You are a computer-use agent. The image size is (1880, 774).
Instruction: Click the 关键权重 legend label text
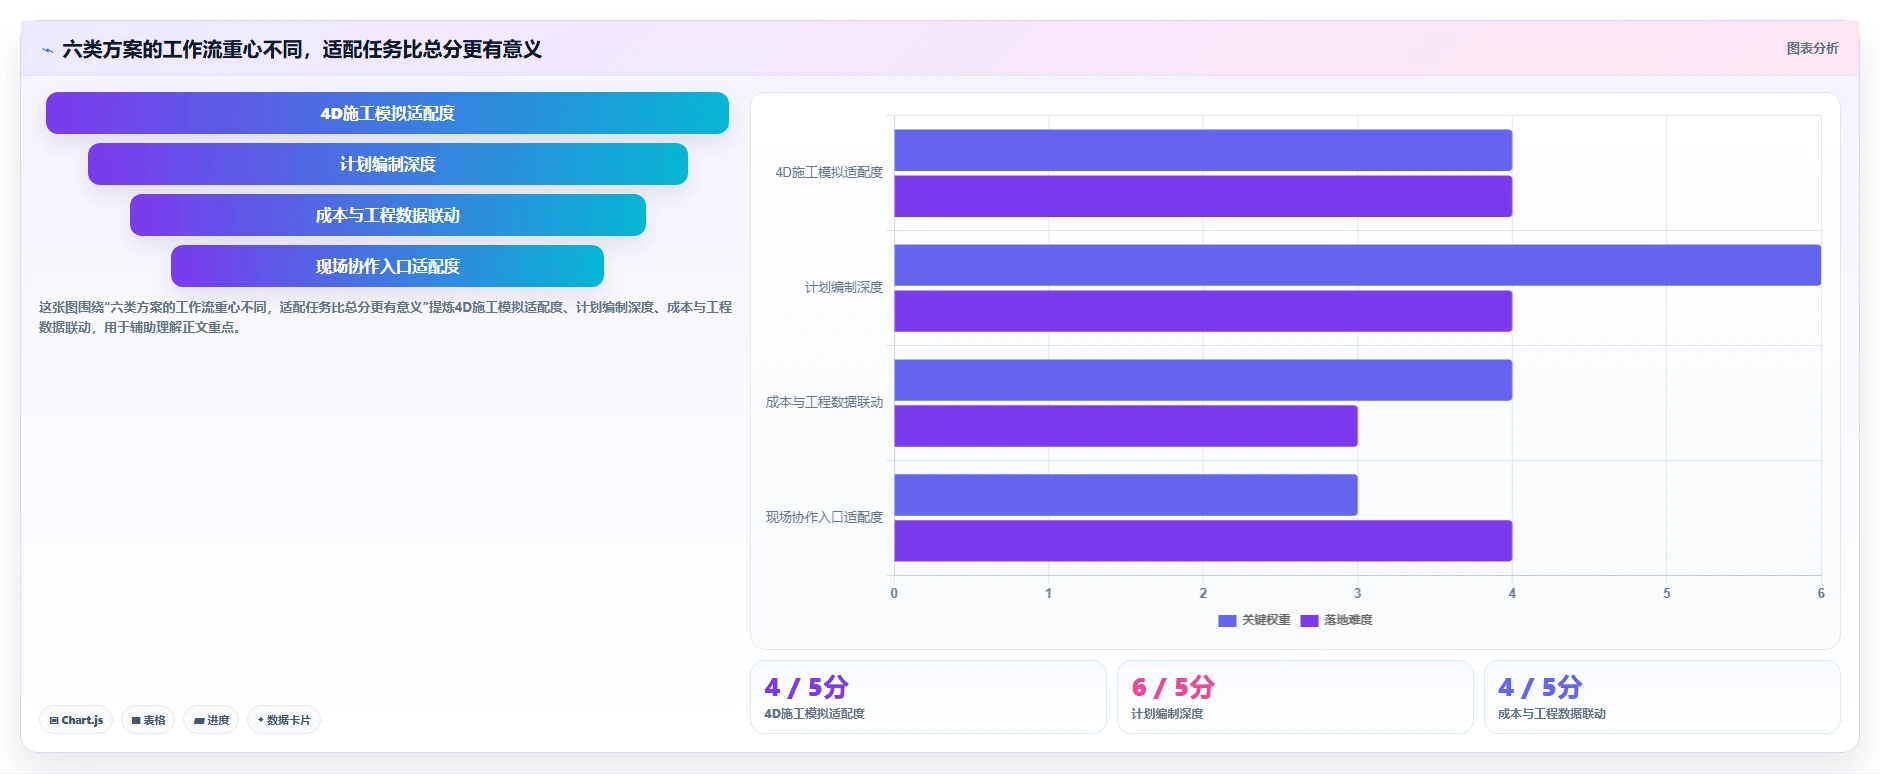(1266, 620)
